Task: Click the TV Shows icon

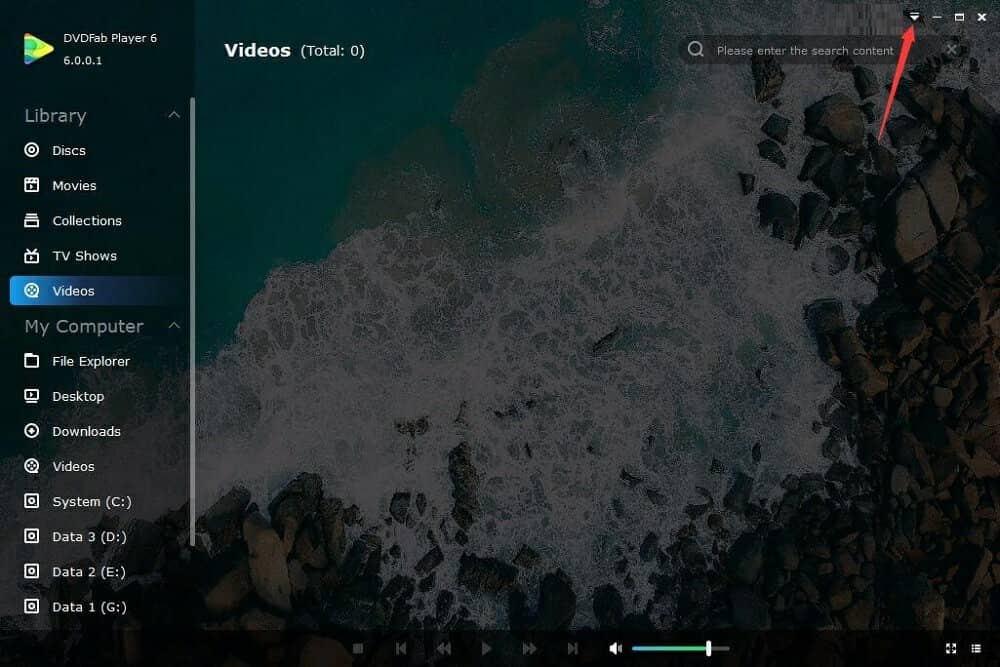Action: coord(31,255)
